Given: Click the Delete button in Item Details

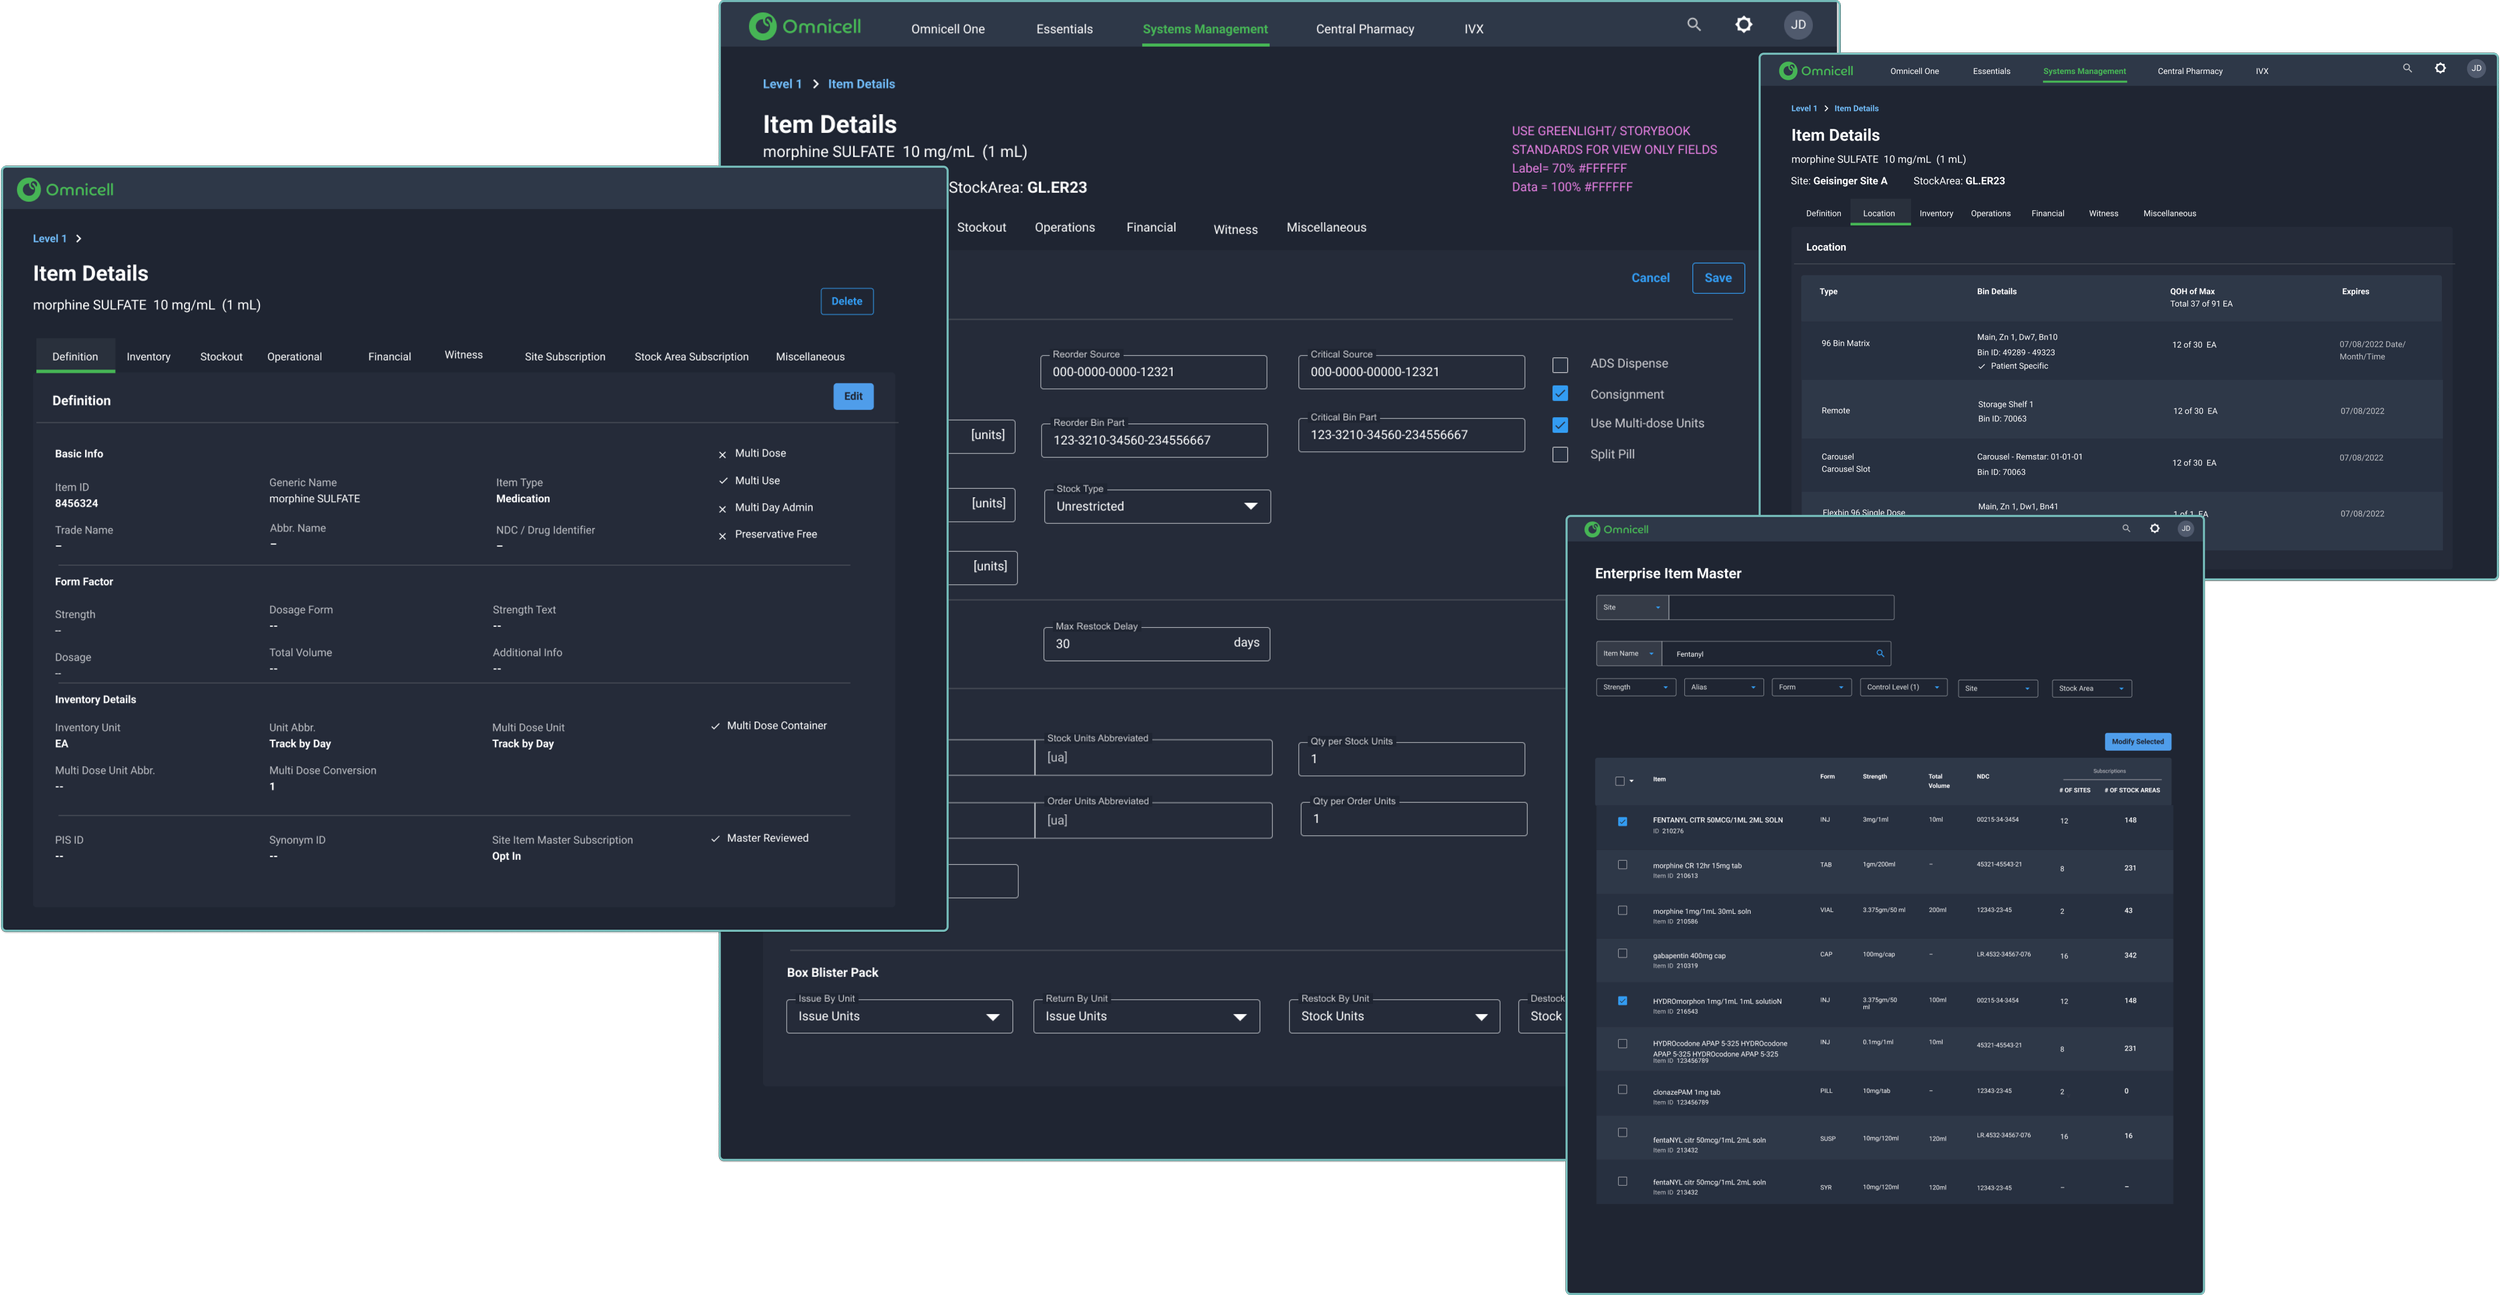Looking at the screenshot, I should click(846, 300).
